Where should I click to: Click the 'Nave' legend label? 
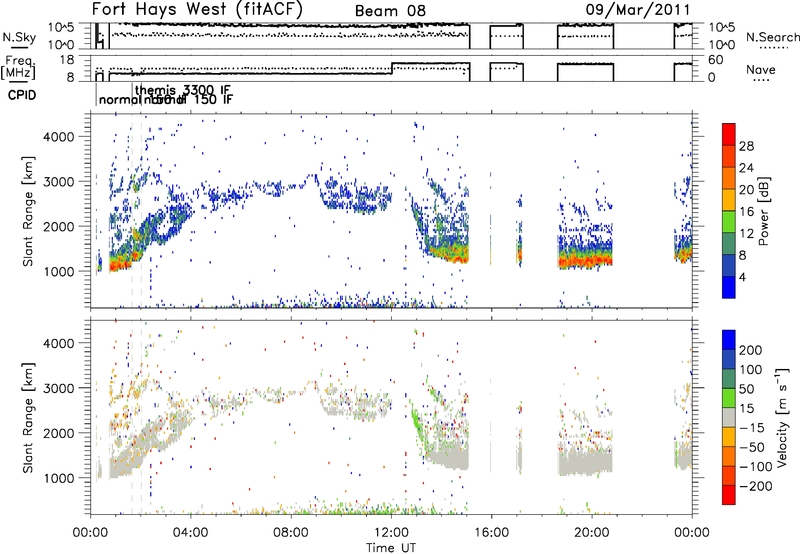[761, 69]
